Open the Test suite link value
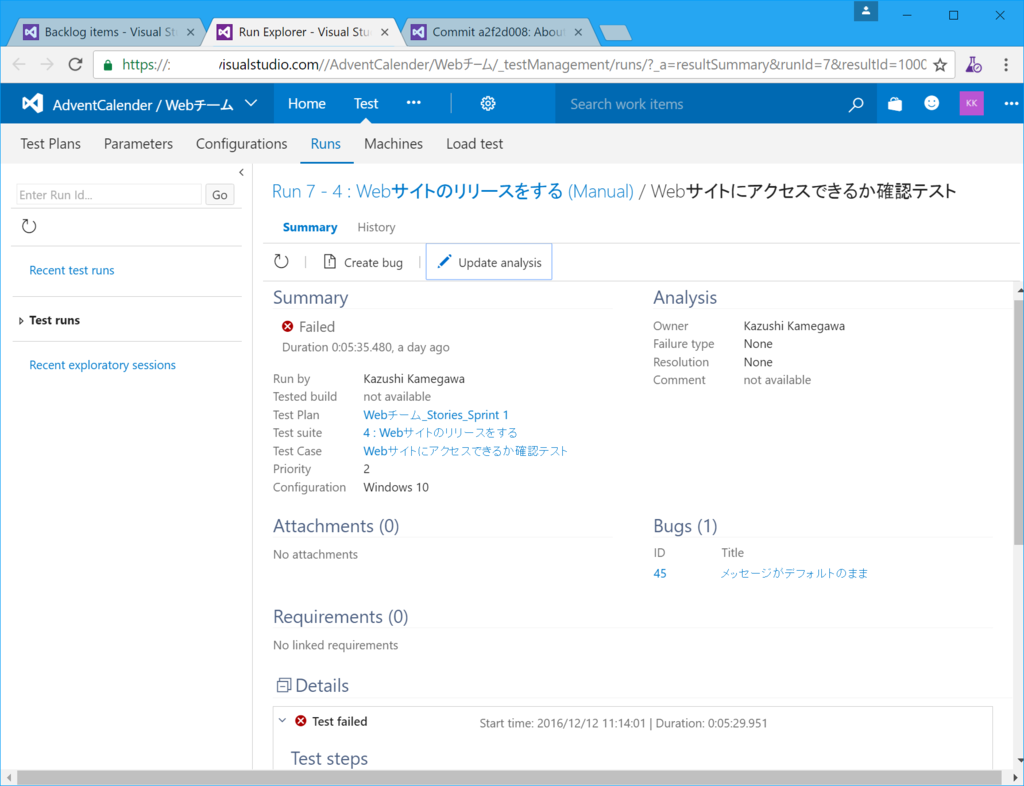Screen dimensions: 1024x786 pos(440,433)
